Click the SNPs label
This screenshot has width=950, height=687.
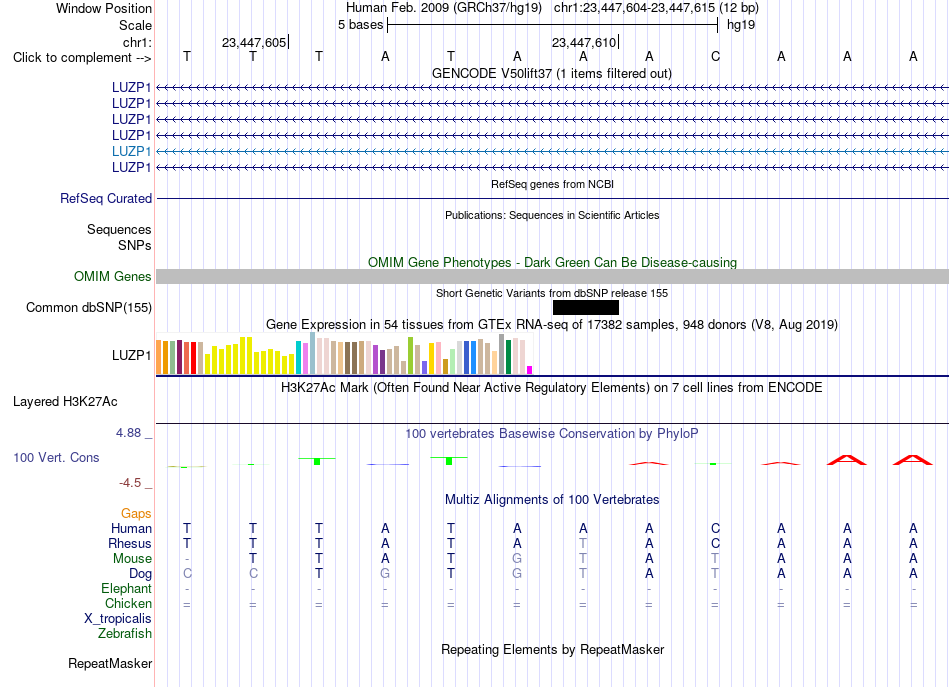coord(135,245)
